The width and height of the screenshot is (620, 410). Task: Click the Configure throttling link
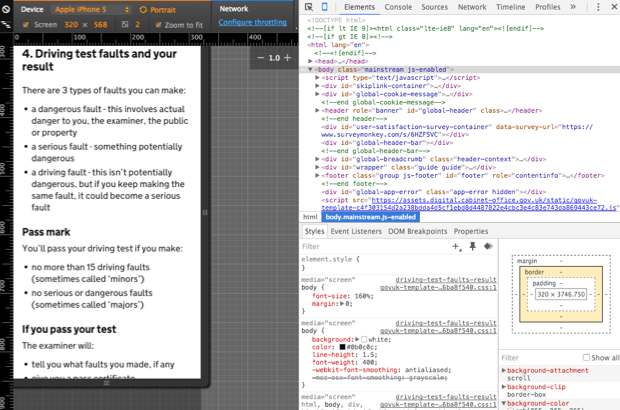[252, 22]
